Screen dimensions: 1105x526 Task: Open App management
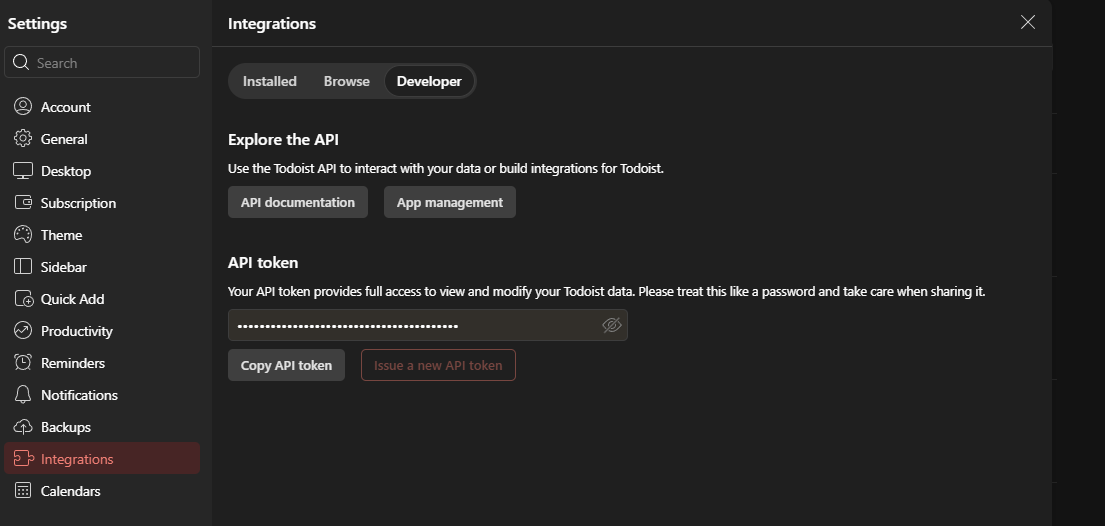click(450, 202)
